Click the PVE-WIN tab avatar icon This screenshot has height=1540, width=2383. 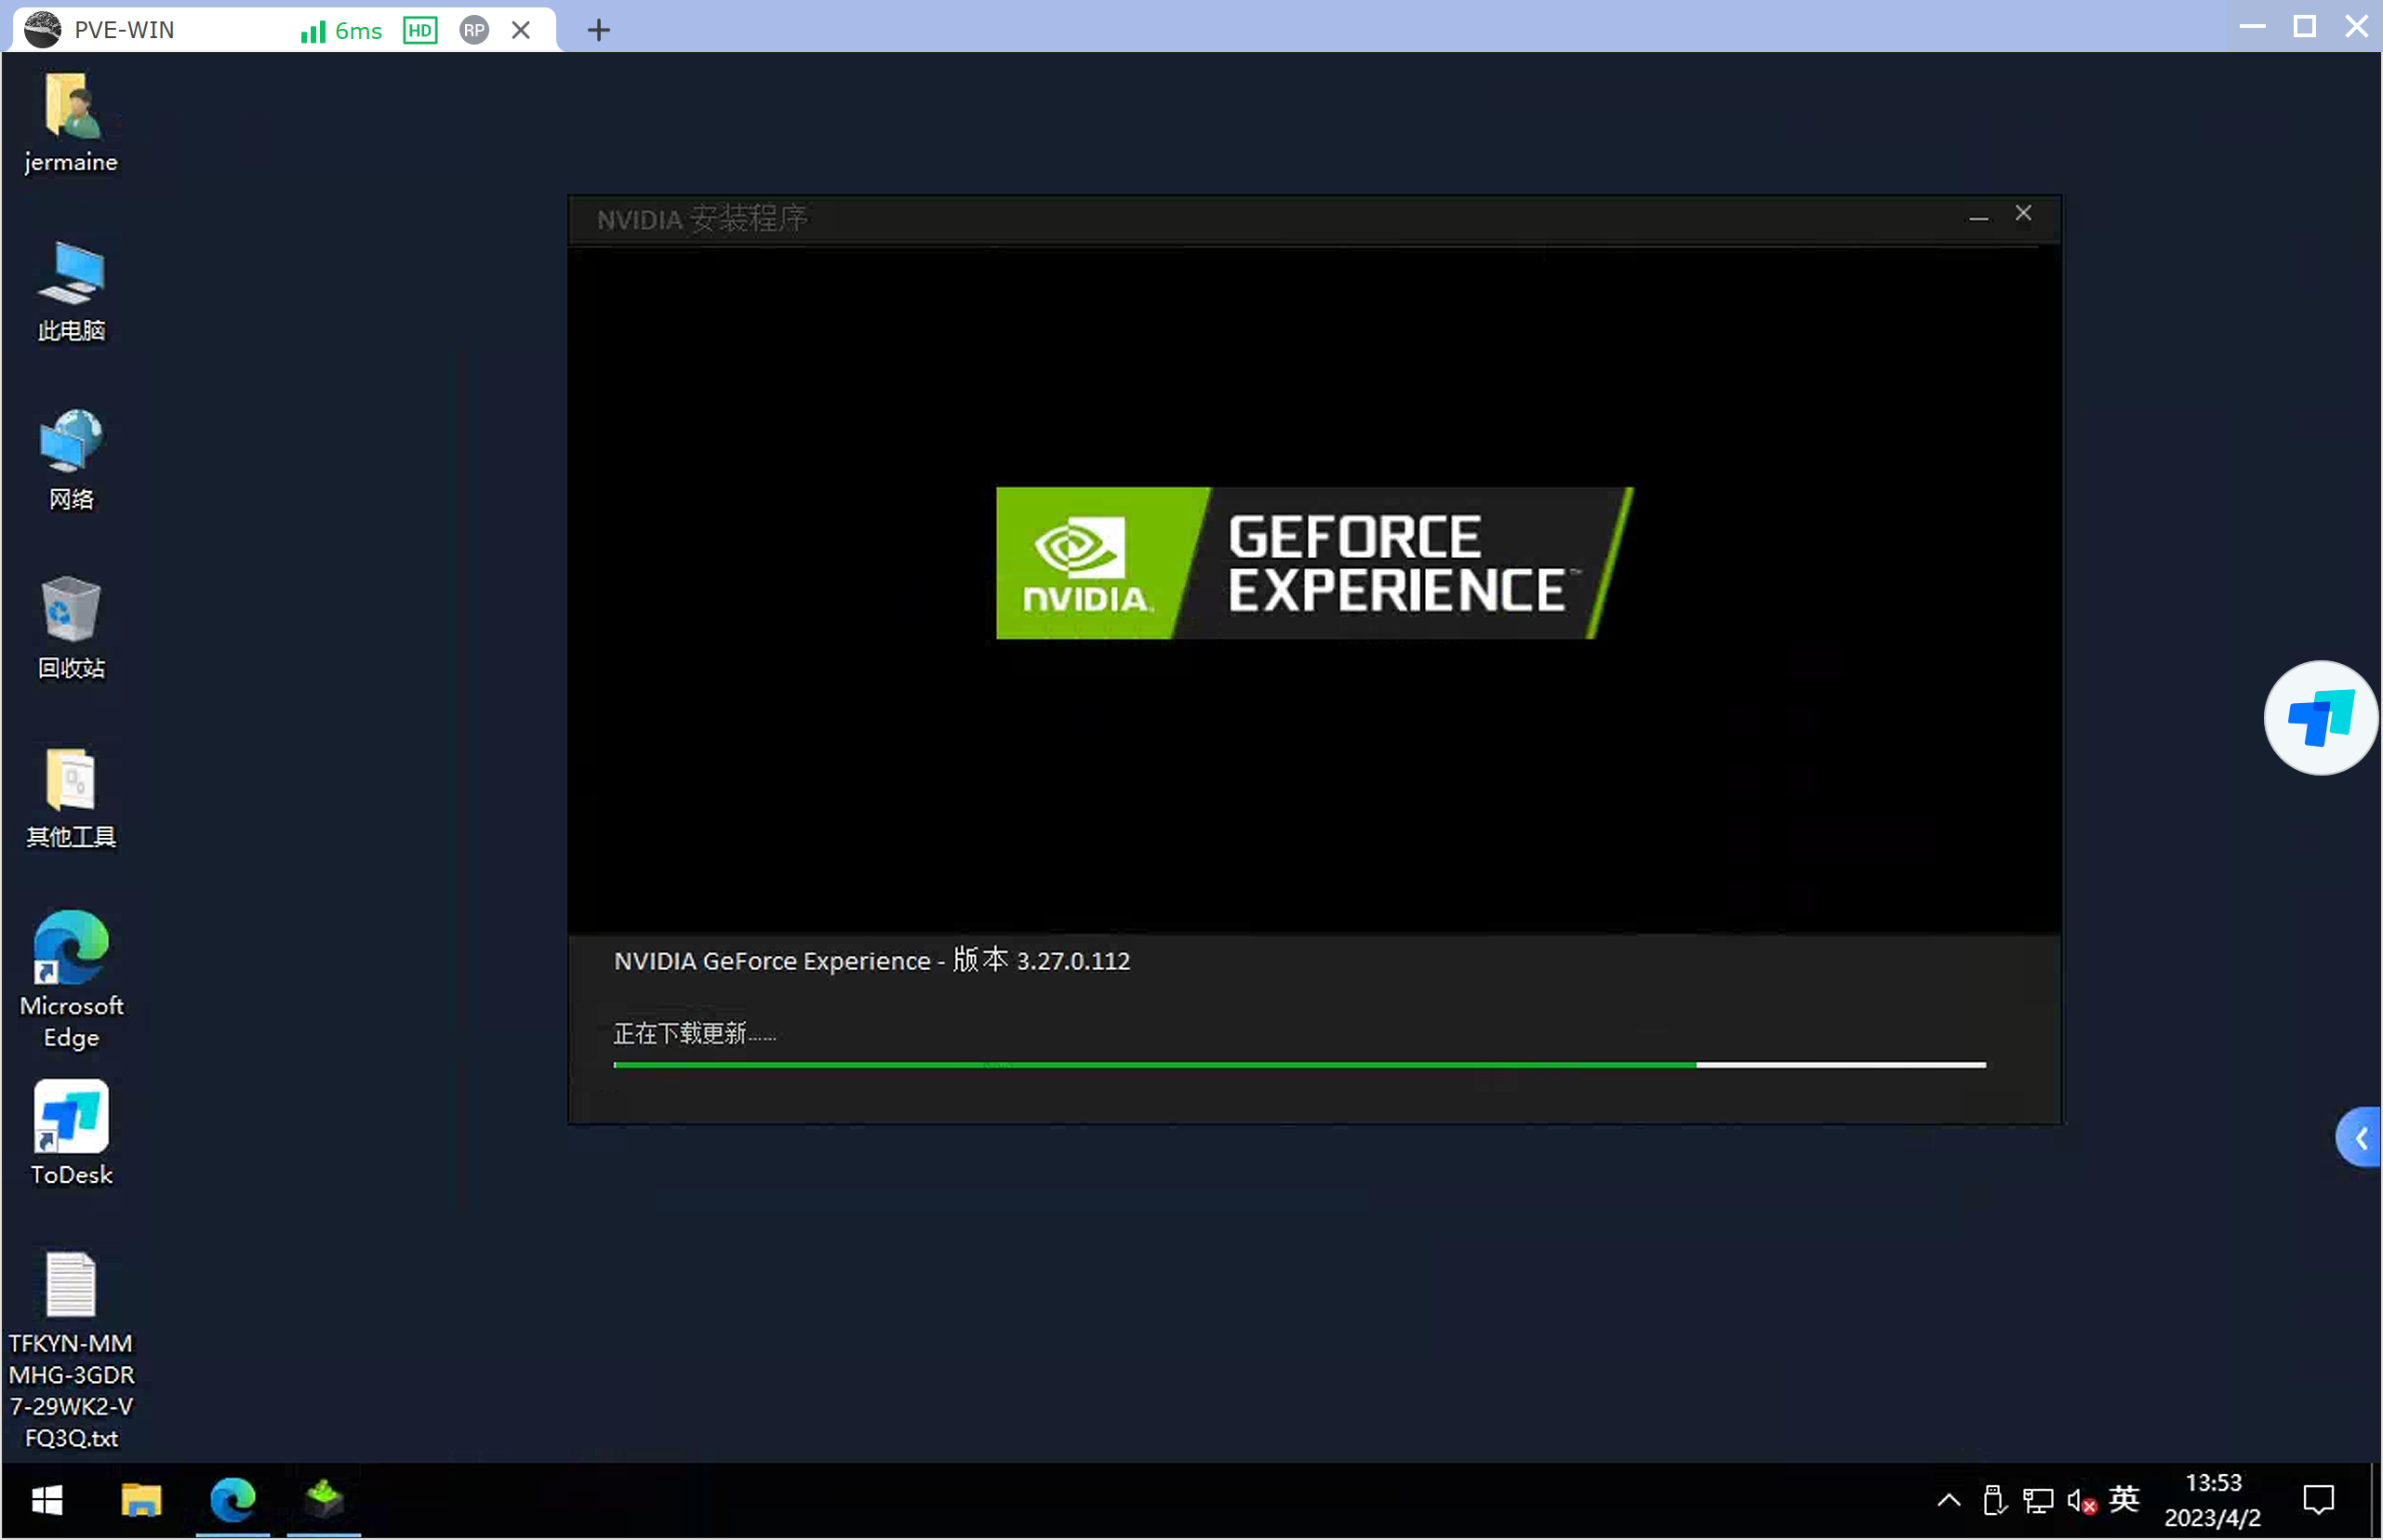tap(42, 29)
